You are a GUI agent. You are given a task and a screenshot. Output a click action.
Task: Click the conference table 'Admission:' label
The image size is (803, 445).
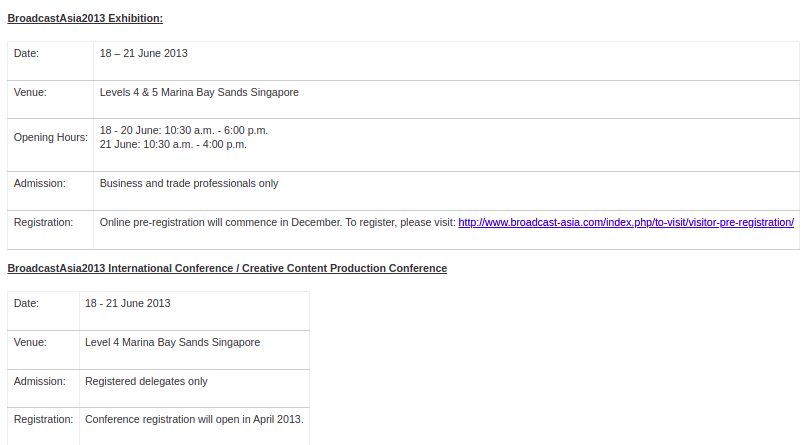pos(39,382)
